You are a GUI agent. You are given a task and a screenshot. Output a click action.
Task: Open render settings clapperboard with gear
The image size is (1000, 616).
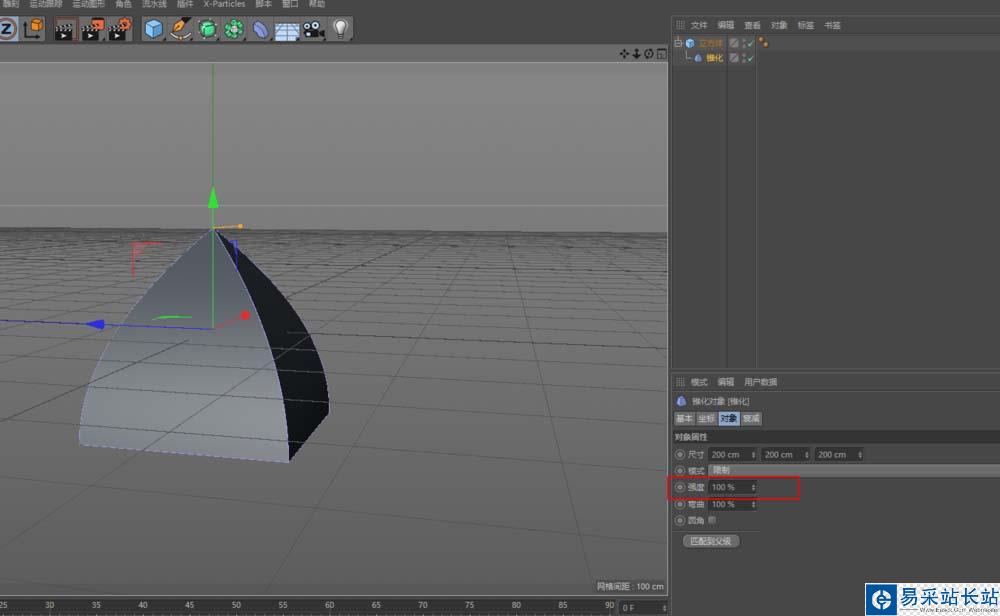coord(120,29)
